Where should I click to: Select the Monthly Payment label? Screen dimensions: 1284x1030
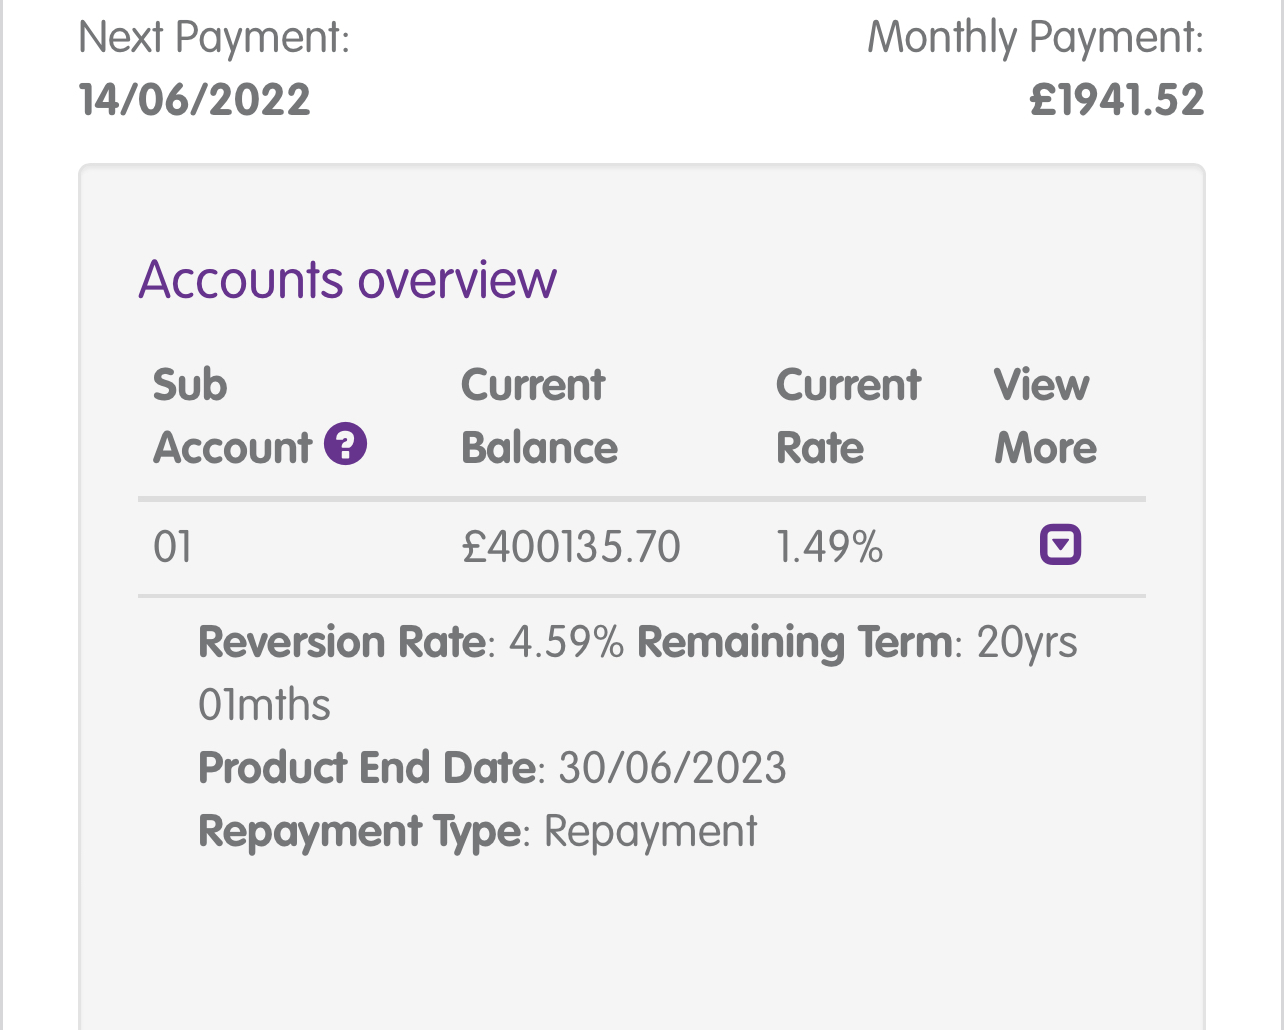[x=1036, y=38]
